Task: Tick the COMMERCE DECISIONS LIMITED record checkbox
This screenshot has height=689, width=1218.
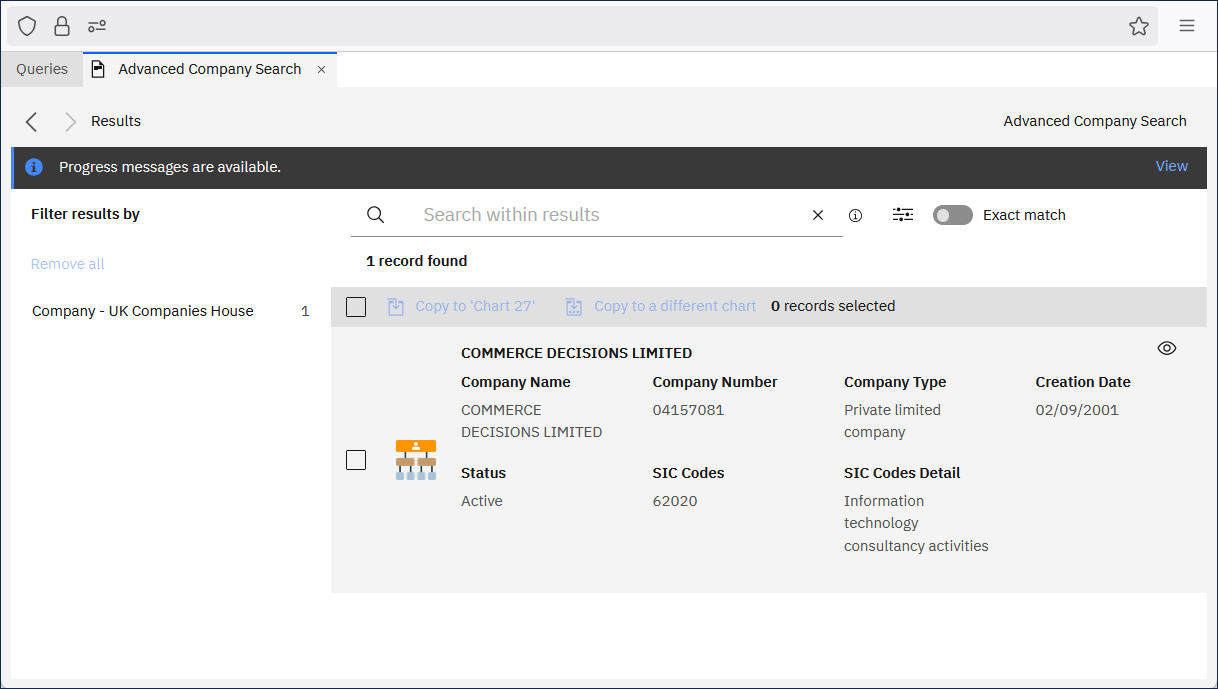Action: (356, 460)
